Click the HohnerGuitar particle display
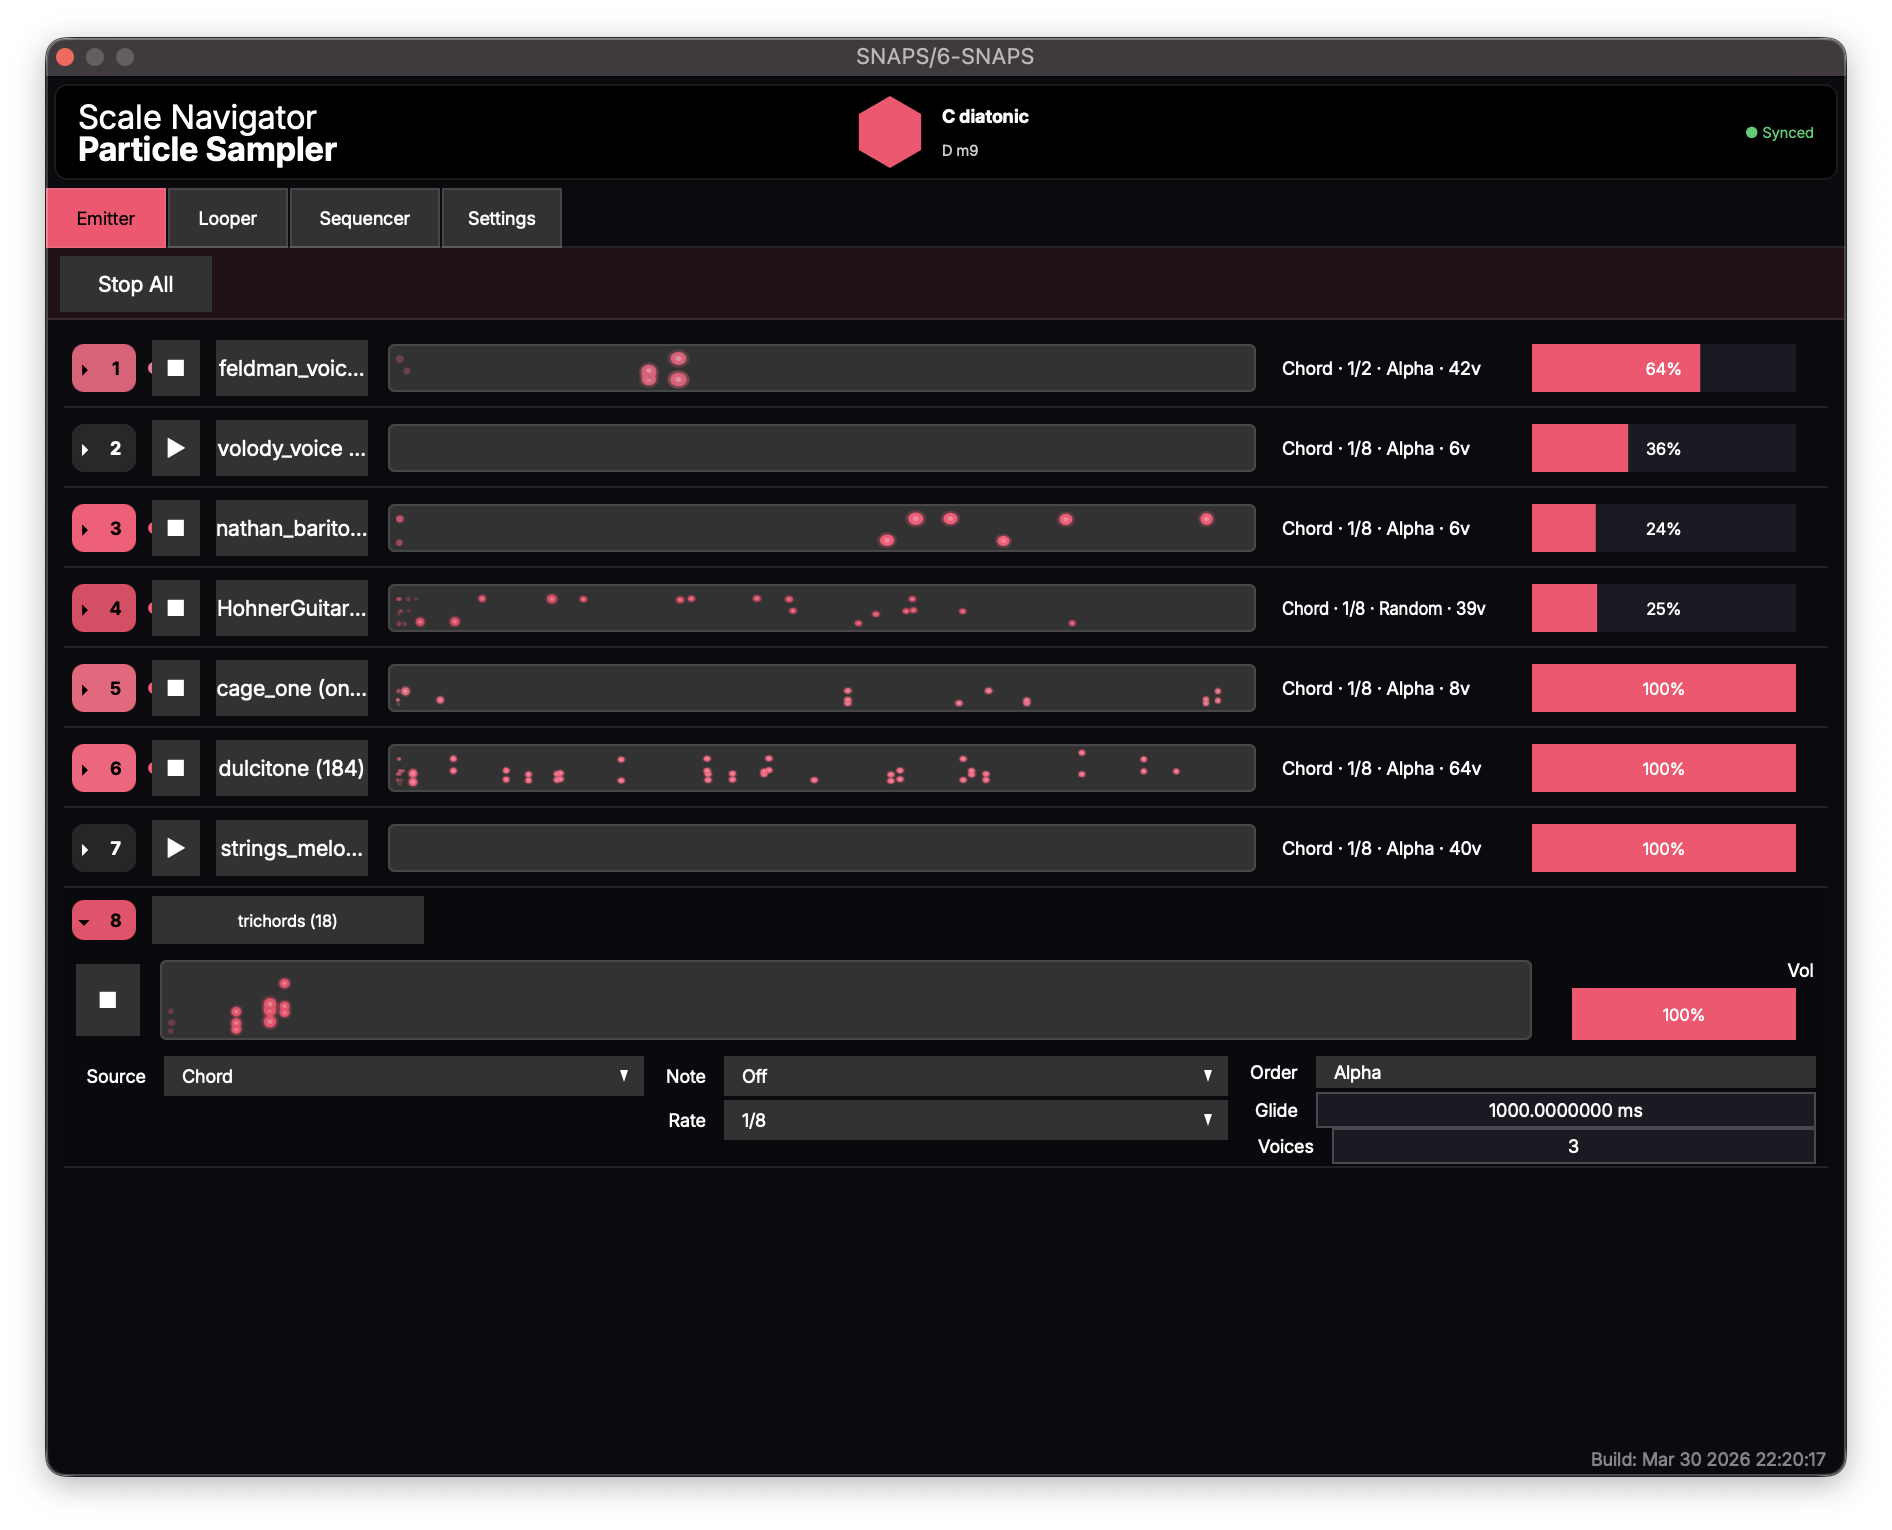The width and height of the screenshot is (1892, 1530). (x=822, y=608)
